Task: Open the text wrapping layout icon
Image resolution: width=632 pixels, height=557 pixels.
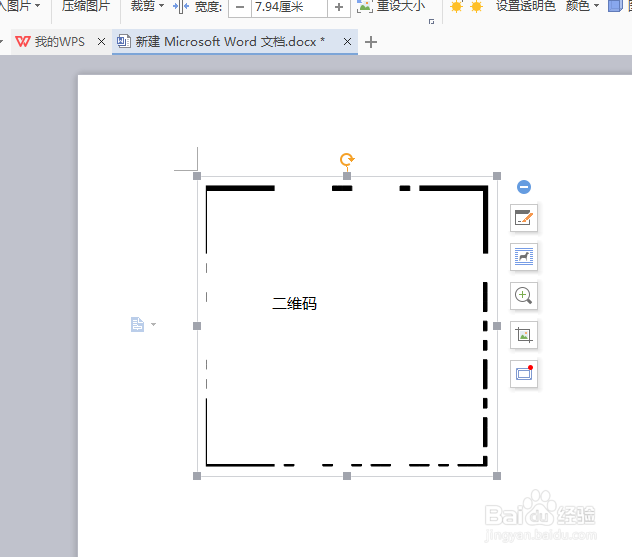Action: pos(524,257)
